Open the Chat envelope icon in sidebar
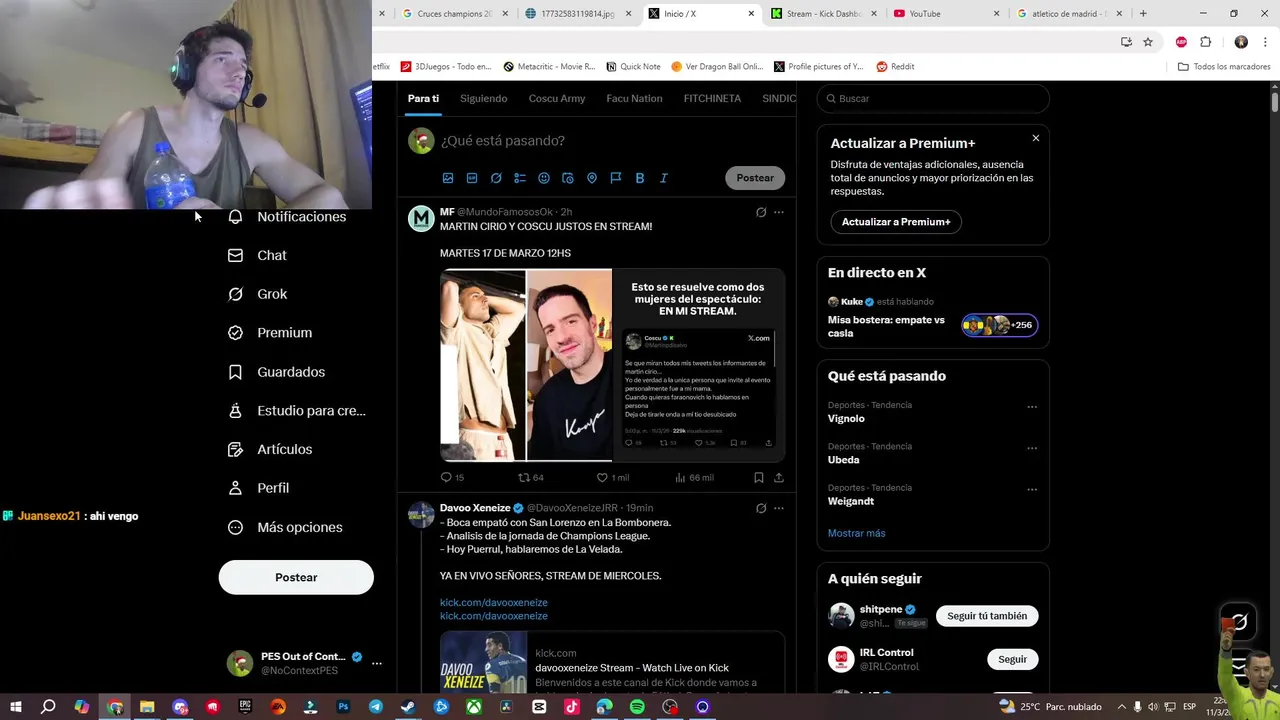Viewport: 1280px width, 720px height. (x=235, y=255)
